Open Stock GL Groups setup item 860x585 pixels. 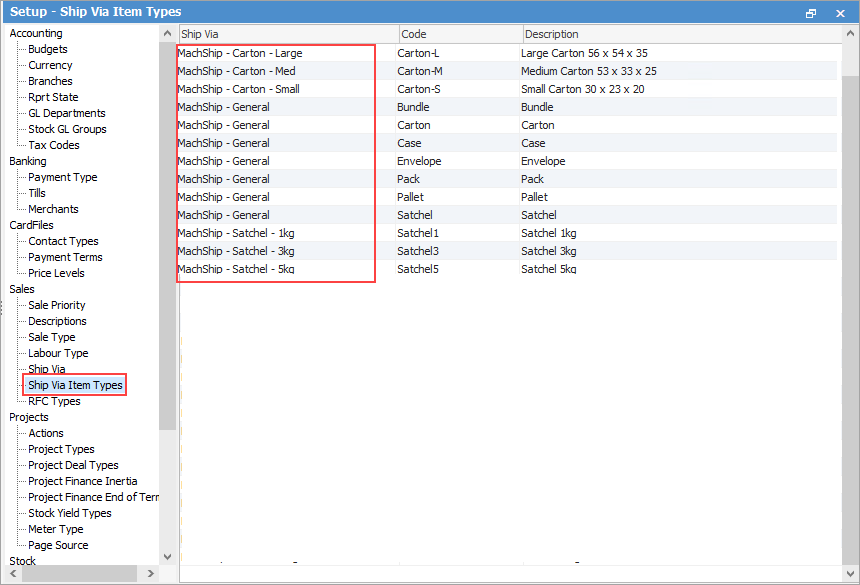tap(67, 129)
